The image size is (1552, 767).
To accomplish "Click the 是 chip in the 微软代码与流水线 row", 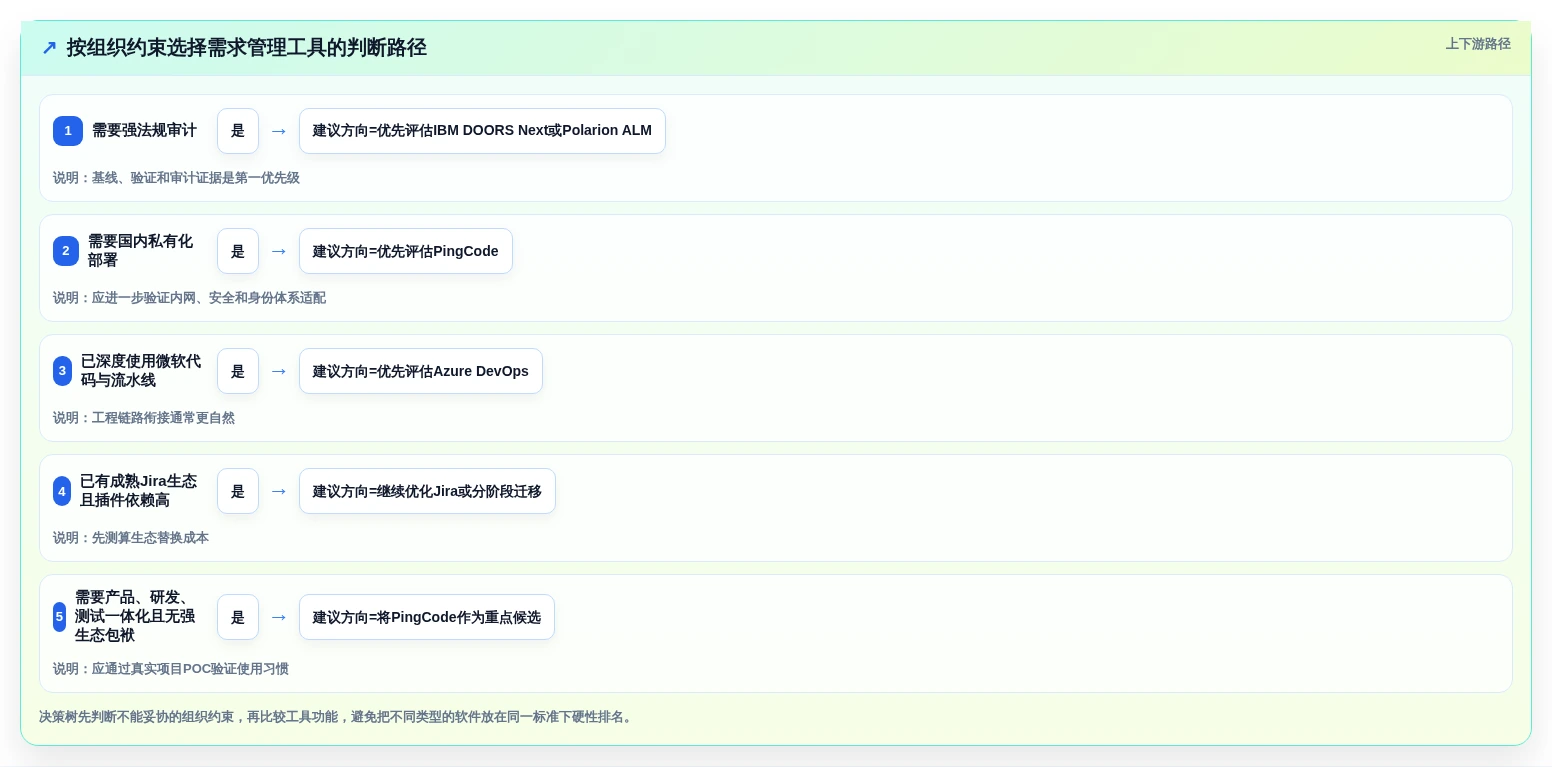I will point(238,371).
